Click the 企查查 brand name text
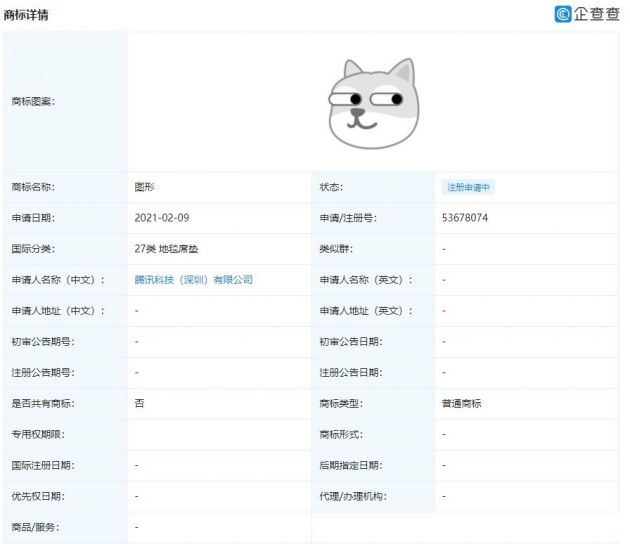630x544 pixels. 597,14
